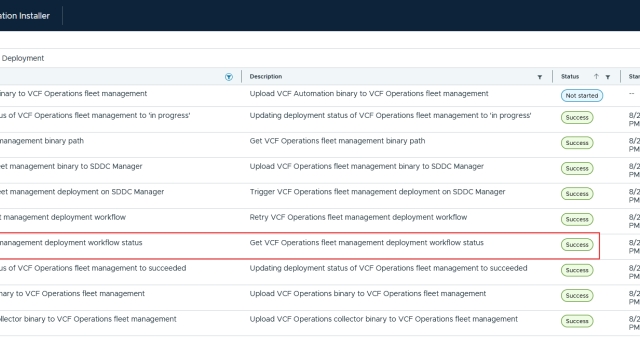The image size is (640, 360).
Task: Click task name ending 'management deployment on SDDC Manager'
Action: 82,192
